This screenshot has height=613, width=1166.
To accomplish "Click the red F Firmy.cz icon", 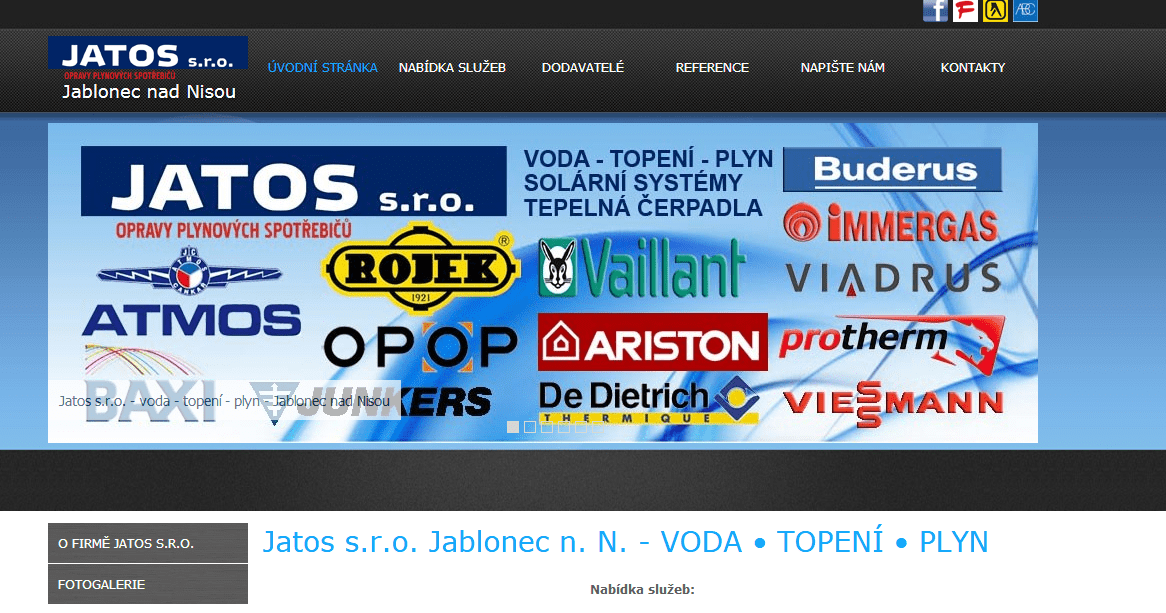I will pos(965,10).
